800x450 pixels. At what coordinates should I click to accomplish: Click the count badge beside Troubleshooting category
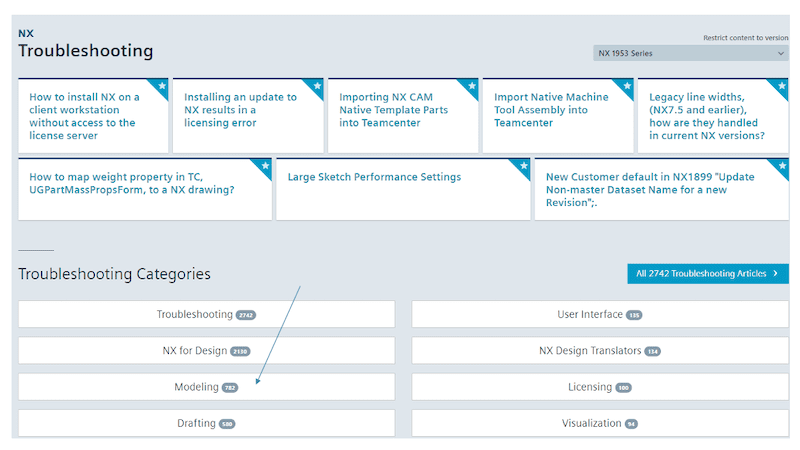(x=246, y=315)
